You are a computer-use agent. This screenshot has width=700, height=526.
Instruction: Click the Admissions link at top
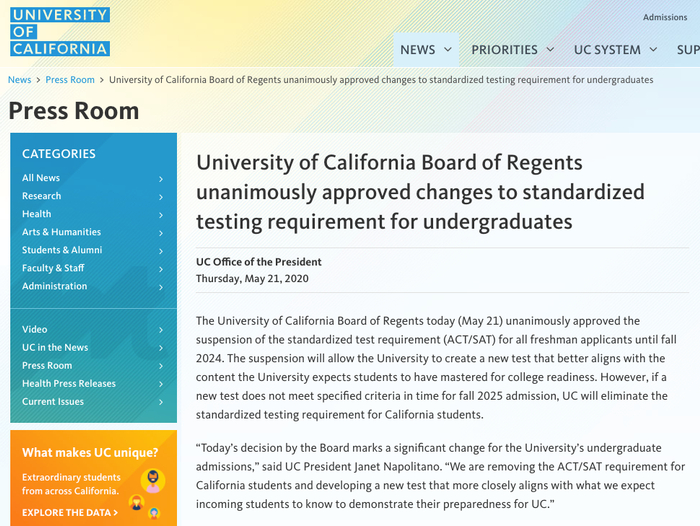coord(665,17)
